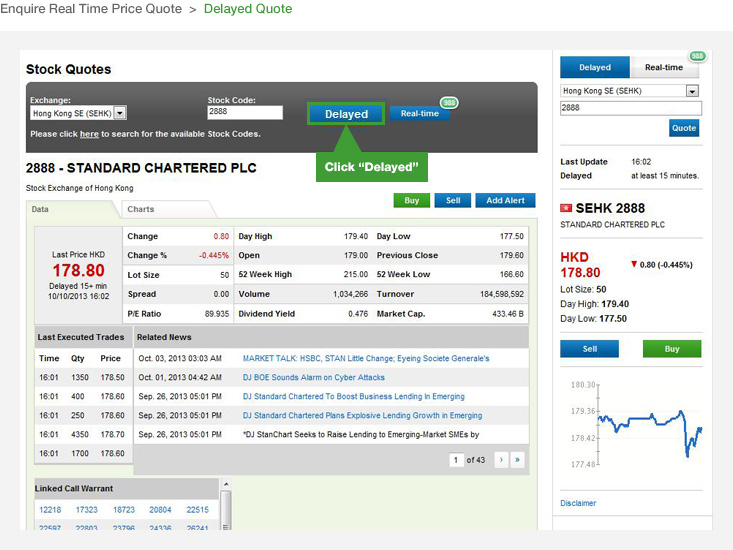The height and width of the screenshot is (550, 733).
Task: Click the Sell button in sidebar
Action: [589, 349]
